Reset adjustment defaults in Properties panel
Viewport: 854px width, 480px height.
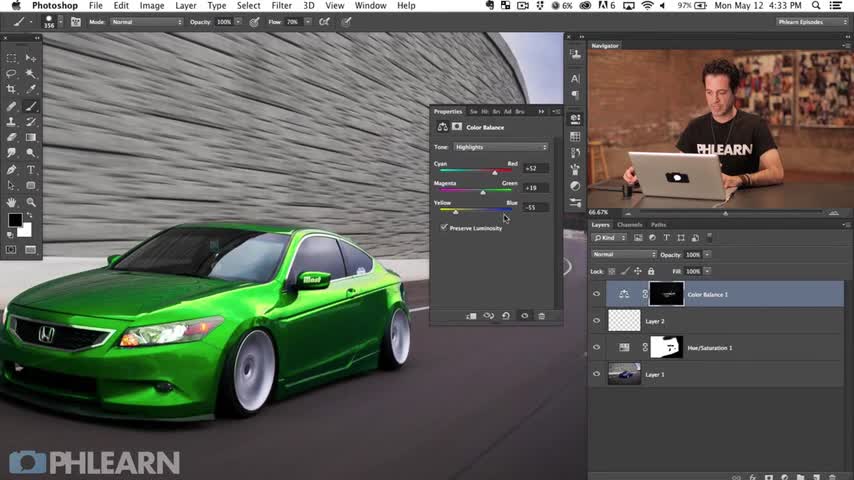506,316
